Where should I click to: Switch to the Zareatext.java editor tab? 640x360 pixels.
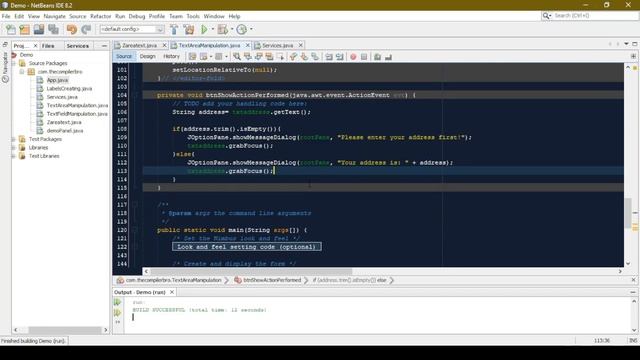click(x=139, y=45)
